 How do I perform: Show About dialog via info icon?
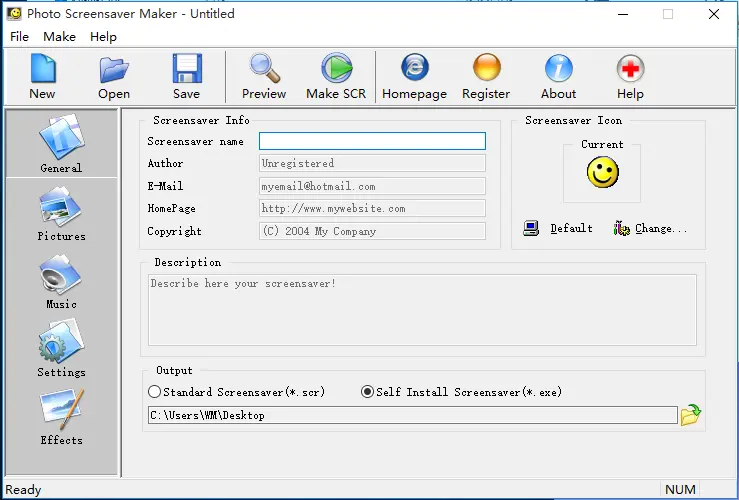(558, 68)
